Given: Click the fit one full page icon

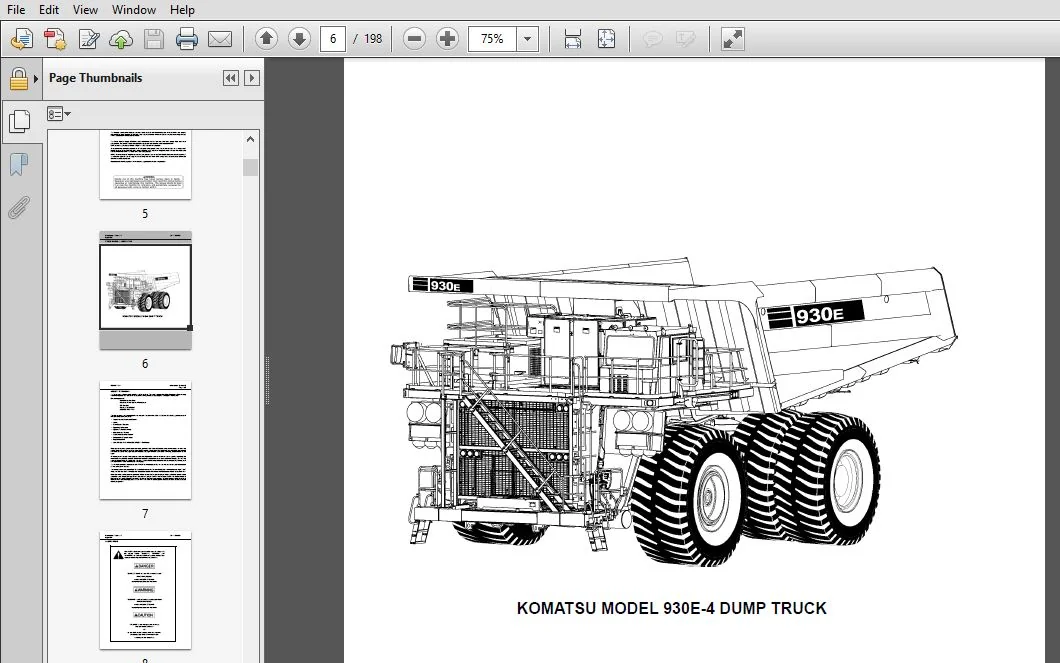Looking at the screenshot, I should [x=606, y=39].
